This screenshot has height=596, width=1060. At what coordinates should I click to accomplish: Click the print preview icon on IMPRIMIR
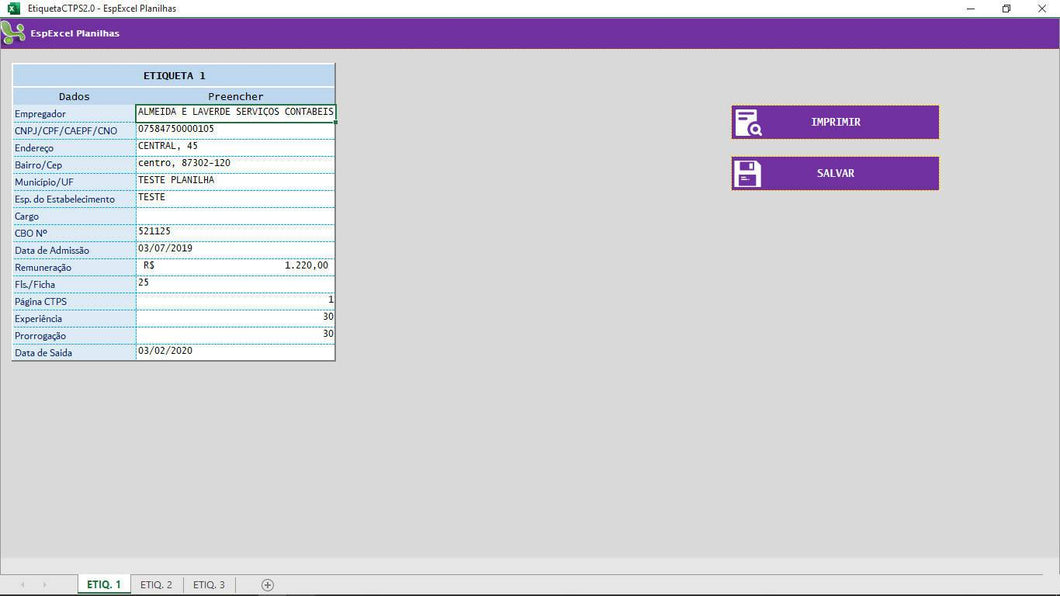[x=748, y=123]
